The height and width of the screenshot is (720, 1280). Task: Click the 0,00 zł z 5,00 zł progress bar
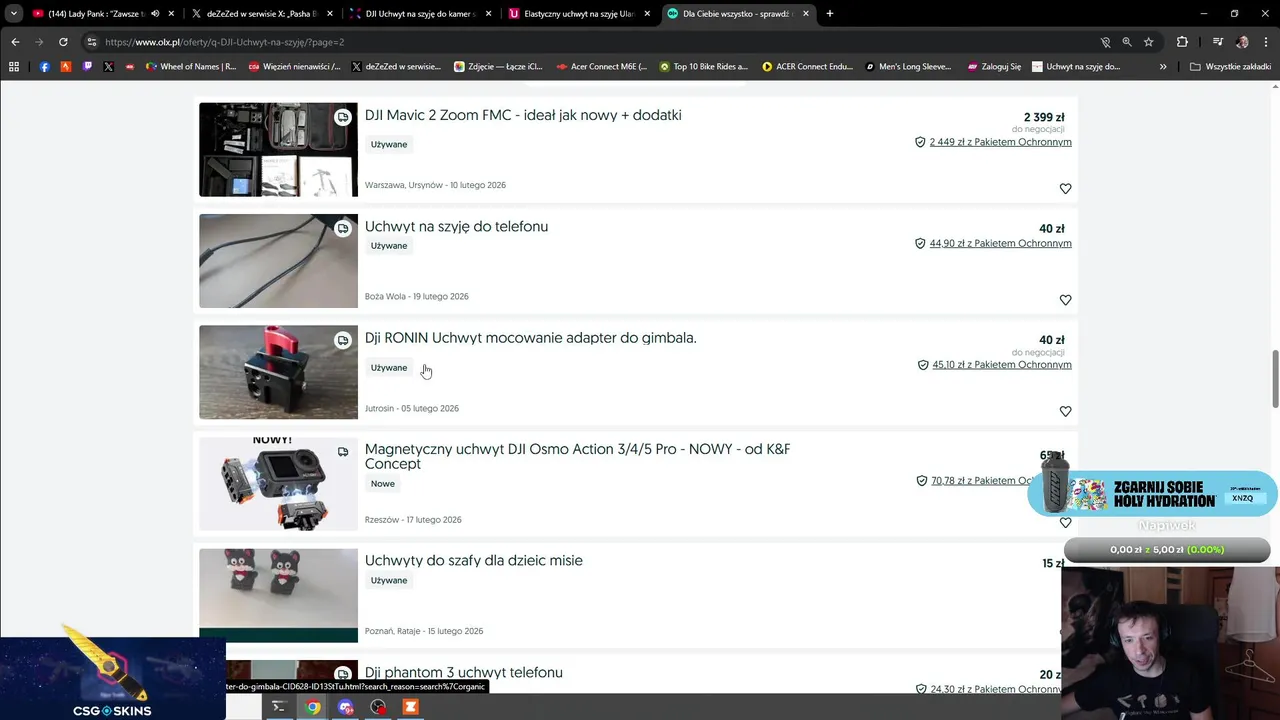click(1167, 550)
